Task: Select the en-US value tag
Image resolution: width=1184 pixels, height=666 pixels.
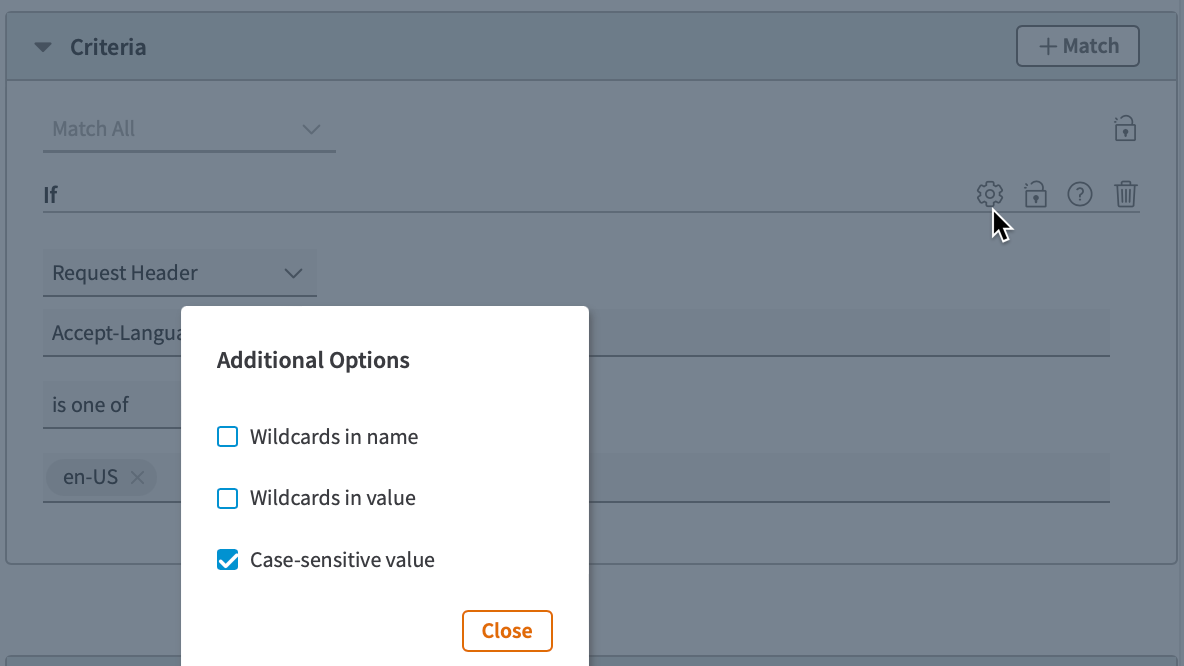Action: pos(90,478)
